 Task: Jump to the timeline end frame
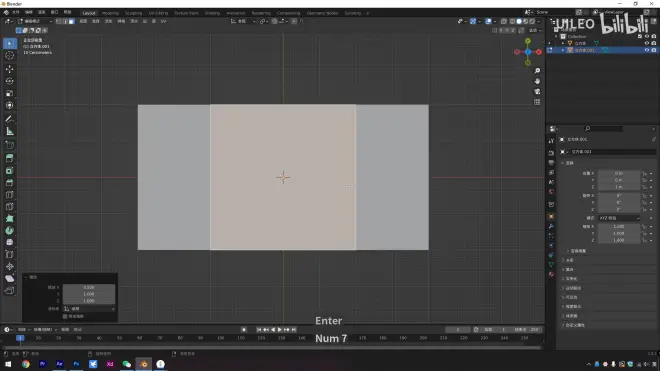pos(294,330)
